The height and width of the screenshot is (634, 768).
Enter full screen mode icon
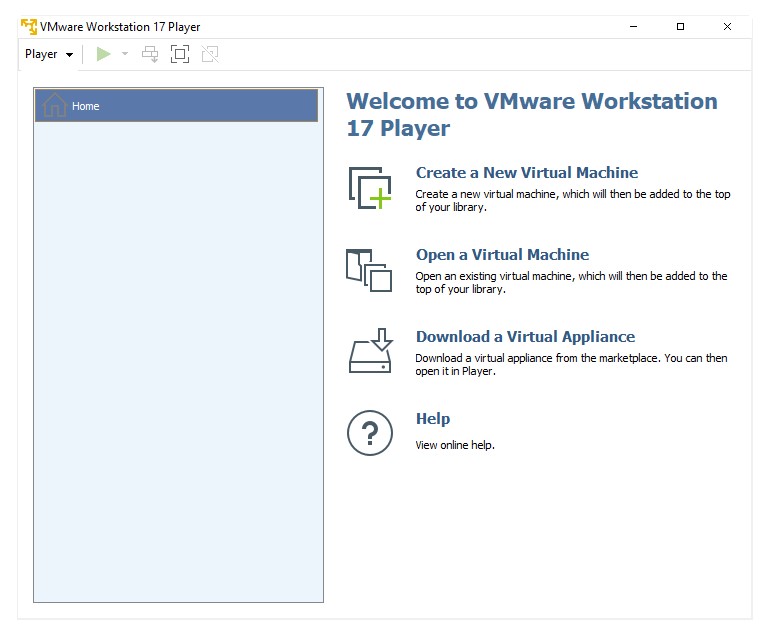180,54
